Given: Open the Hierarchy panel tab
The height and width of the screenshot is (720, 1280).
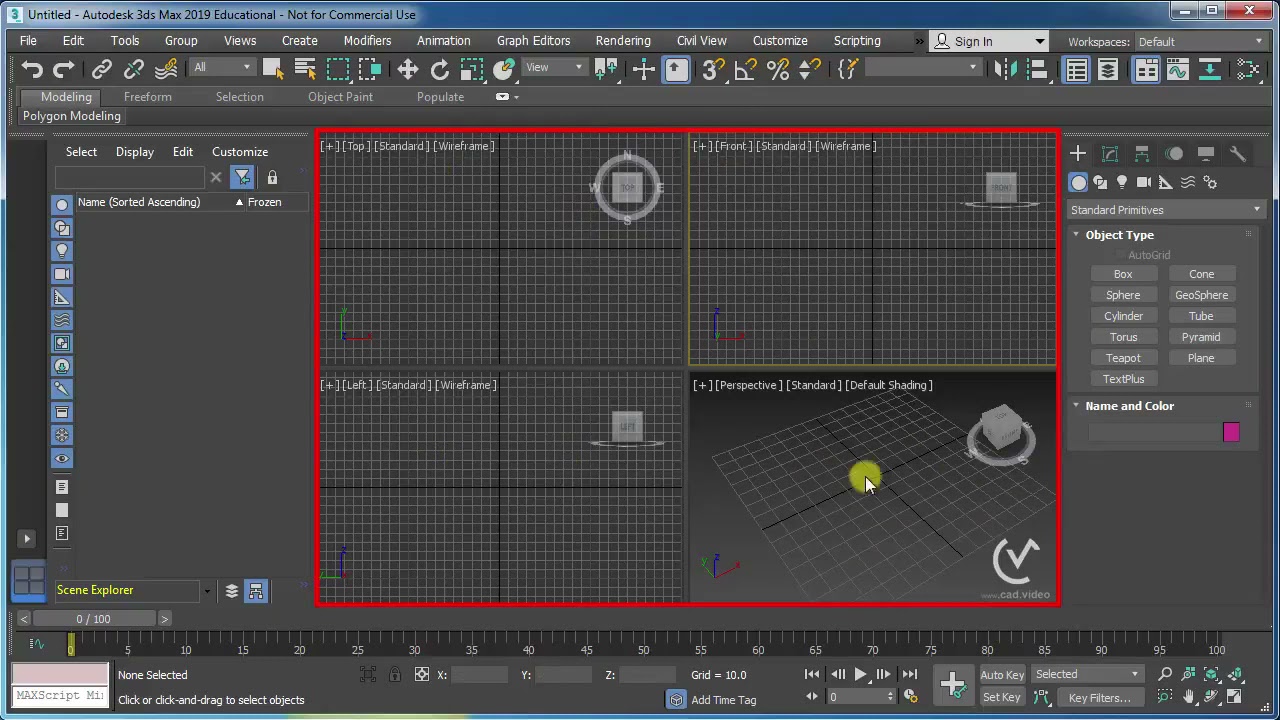Looking at the screenshot, I should pos(1142,154).
